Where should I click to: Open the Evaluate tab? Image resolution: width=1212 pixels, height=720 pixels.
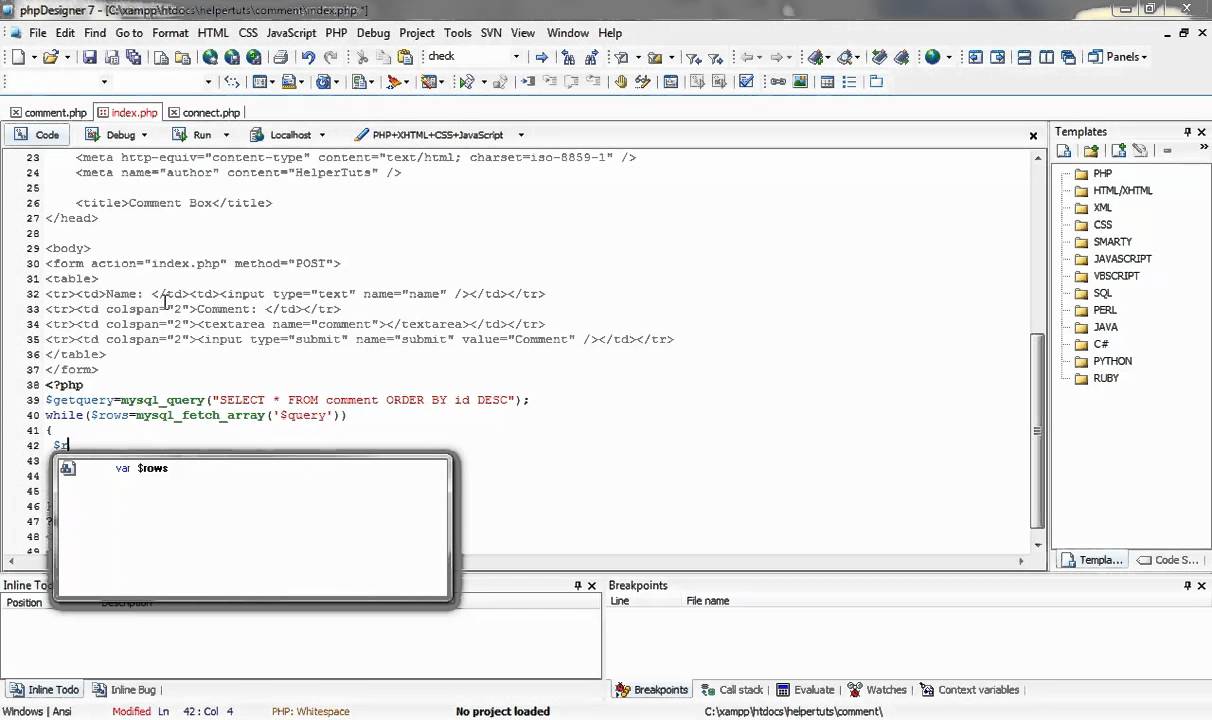[x=805, y=690]
